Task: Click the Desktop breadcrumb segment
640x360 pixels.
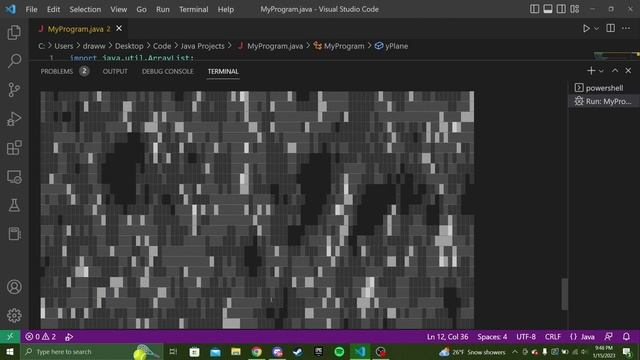Action: tap(129, 46)
